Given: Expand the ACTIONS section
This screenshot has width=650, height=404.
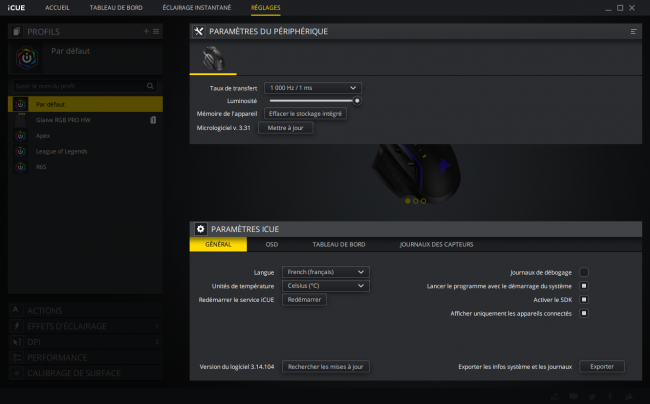Looking at the screenshot, I should point(85,310).
